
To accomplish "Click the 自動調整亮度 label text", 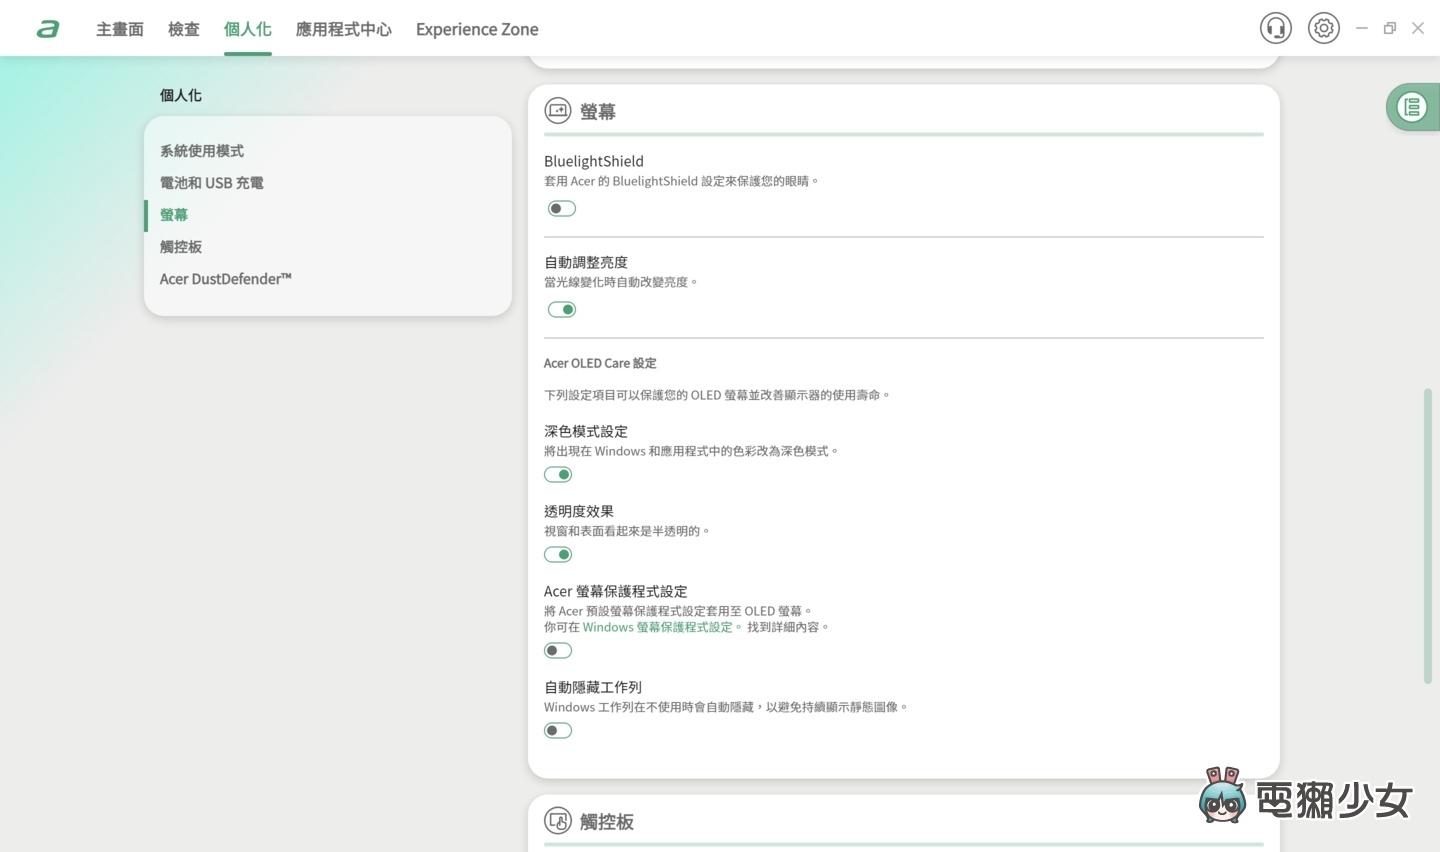I will [x=586, y=262].
